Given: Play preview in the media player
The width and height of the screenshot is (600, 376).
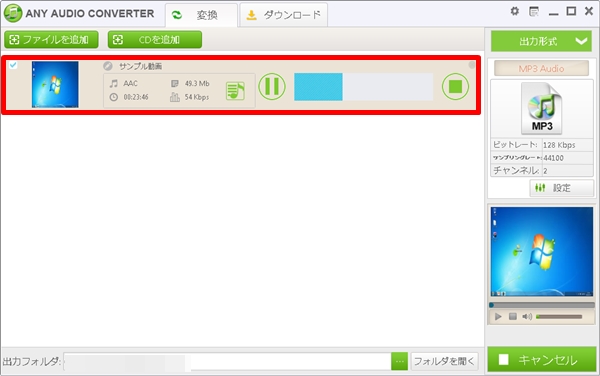Looking at the screenshot, I should [498, 316].
